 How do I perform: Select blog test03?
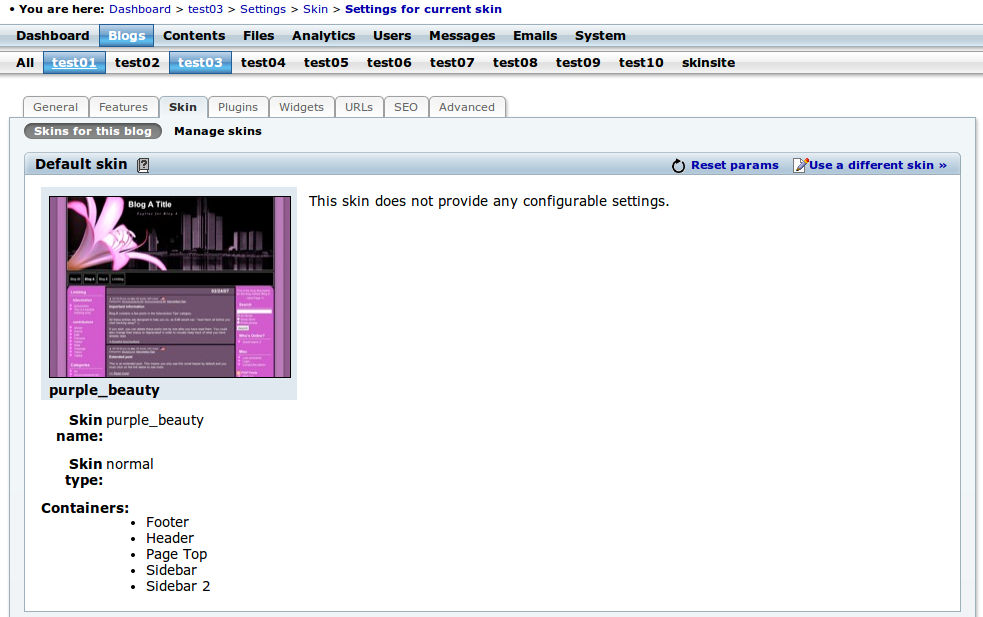[x=200, y=63]
